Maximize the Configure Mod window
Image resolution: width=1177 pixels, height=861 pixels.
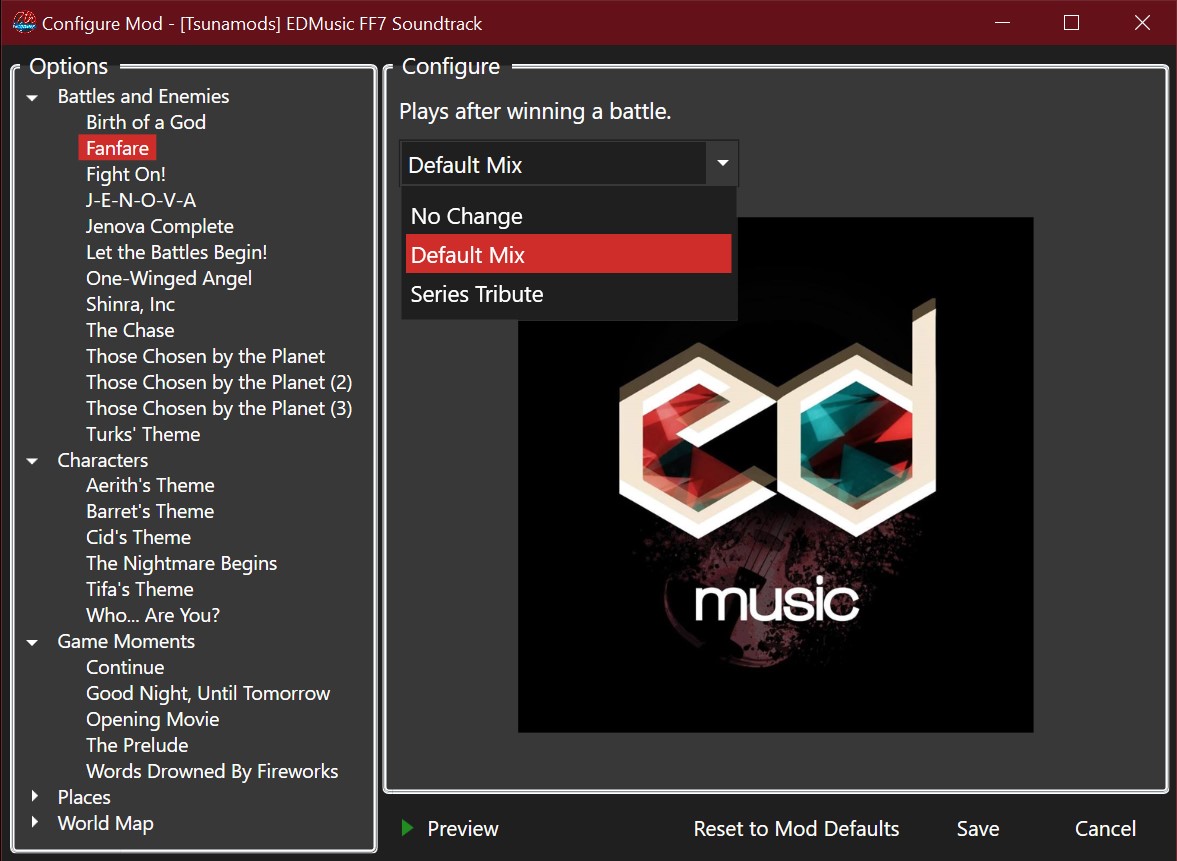(x=1072, y=23)
